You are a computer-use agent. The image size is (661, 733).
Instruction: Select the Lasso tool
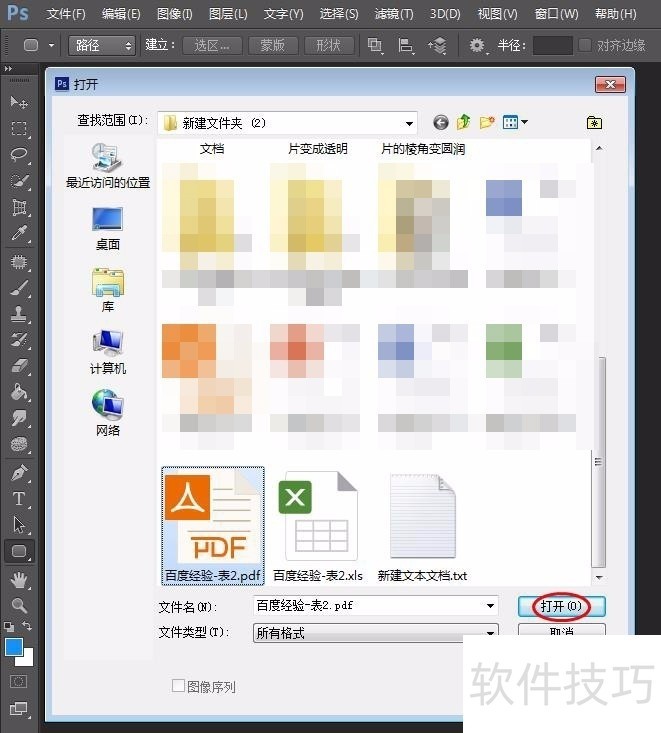tap(19, 154)
